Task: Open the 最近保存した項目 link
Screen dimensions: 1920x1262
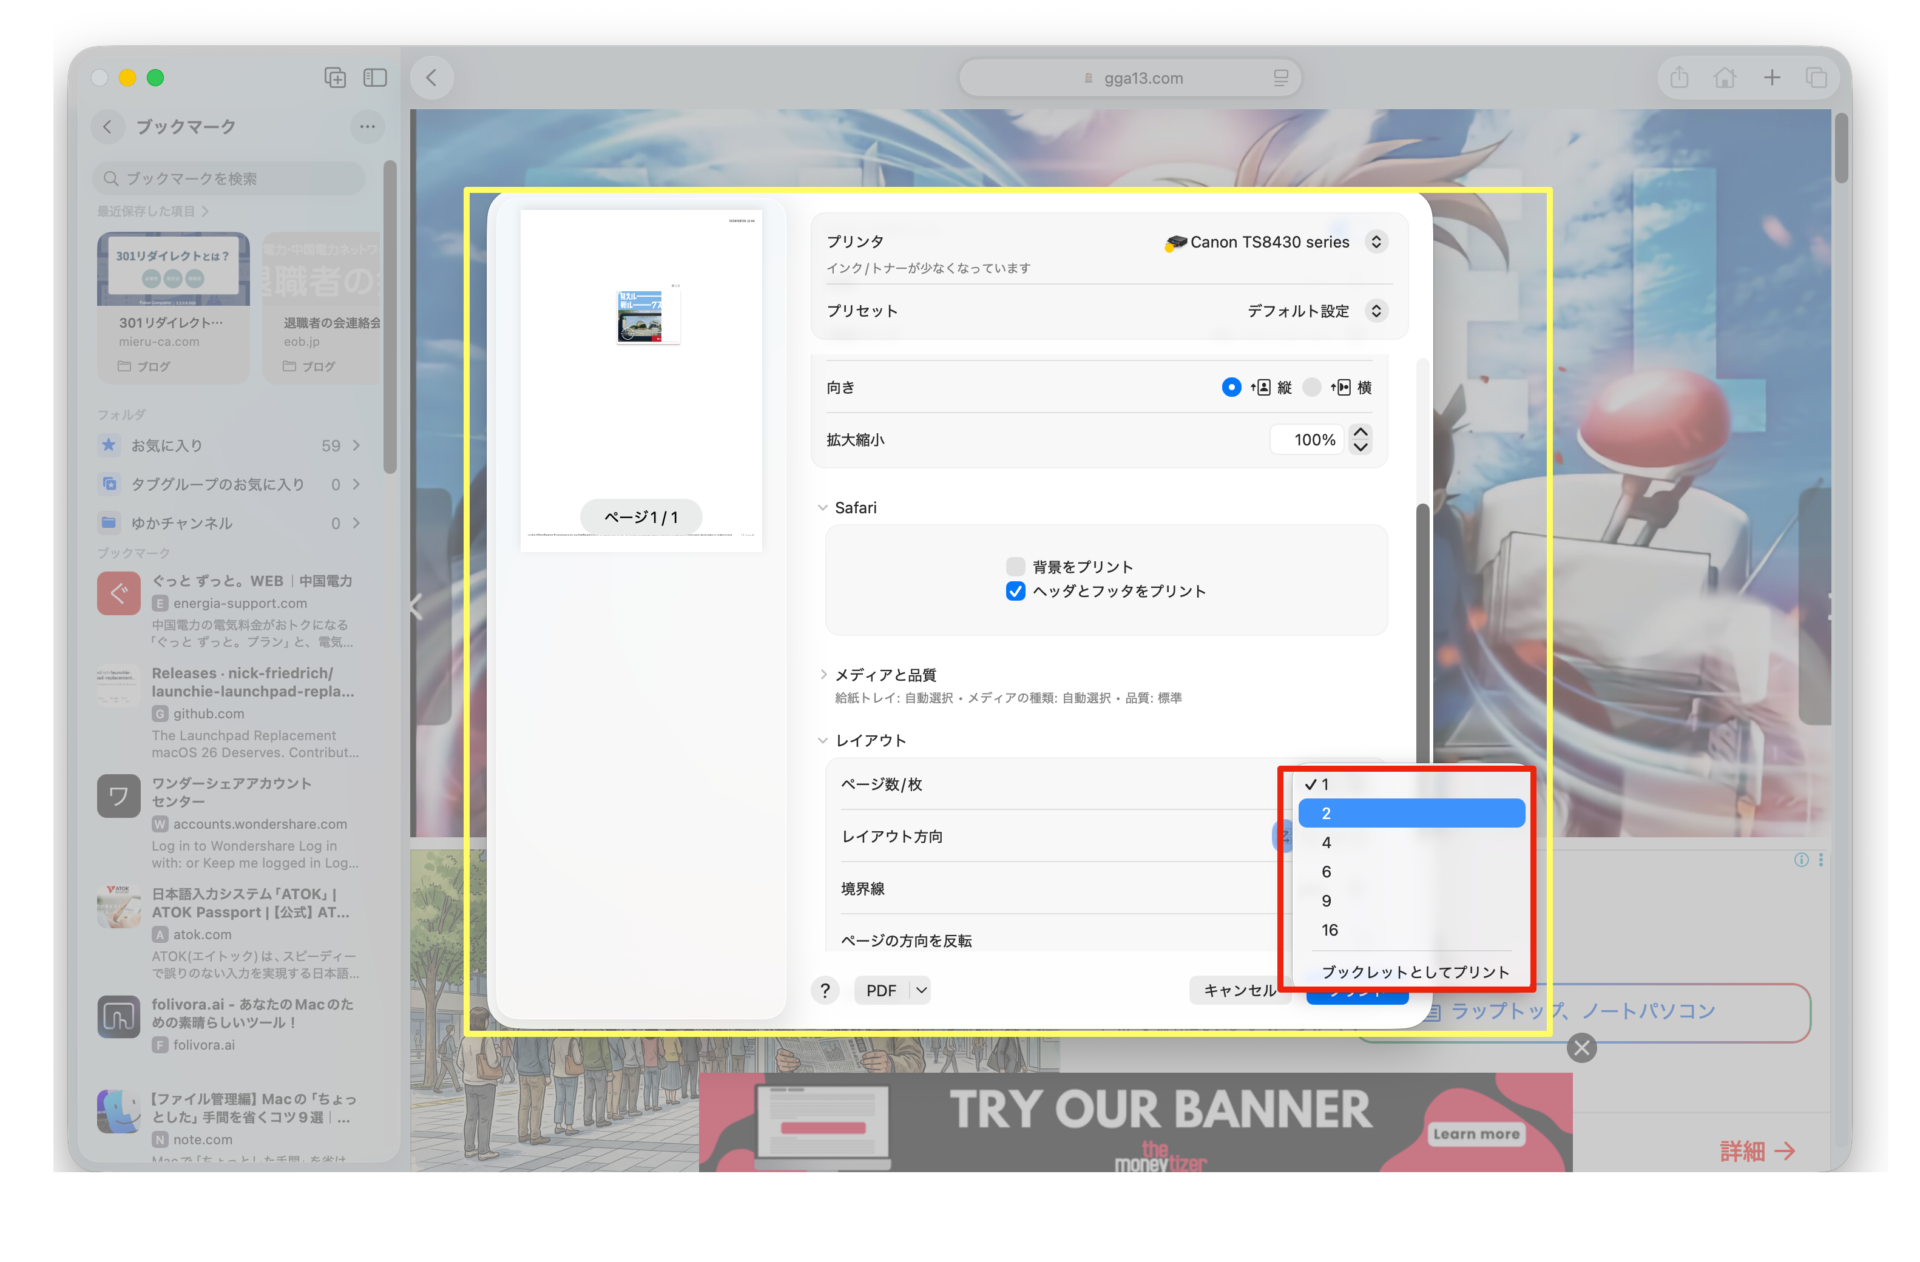Action: 152,211
